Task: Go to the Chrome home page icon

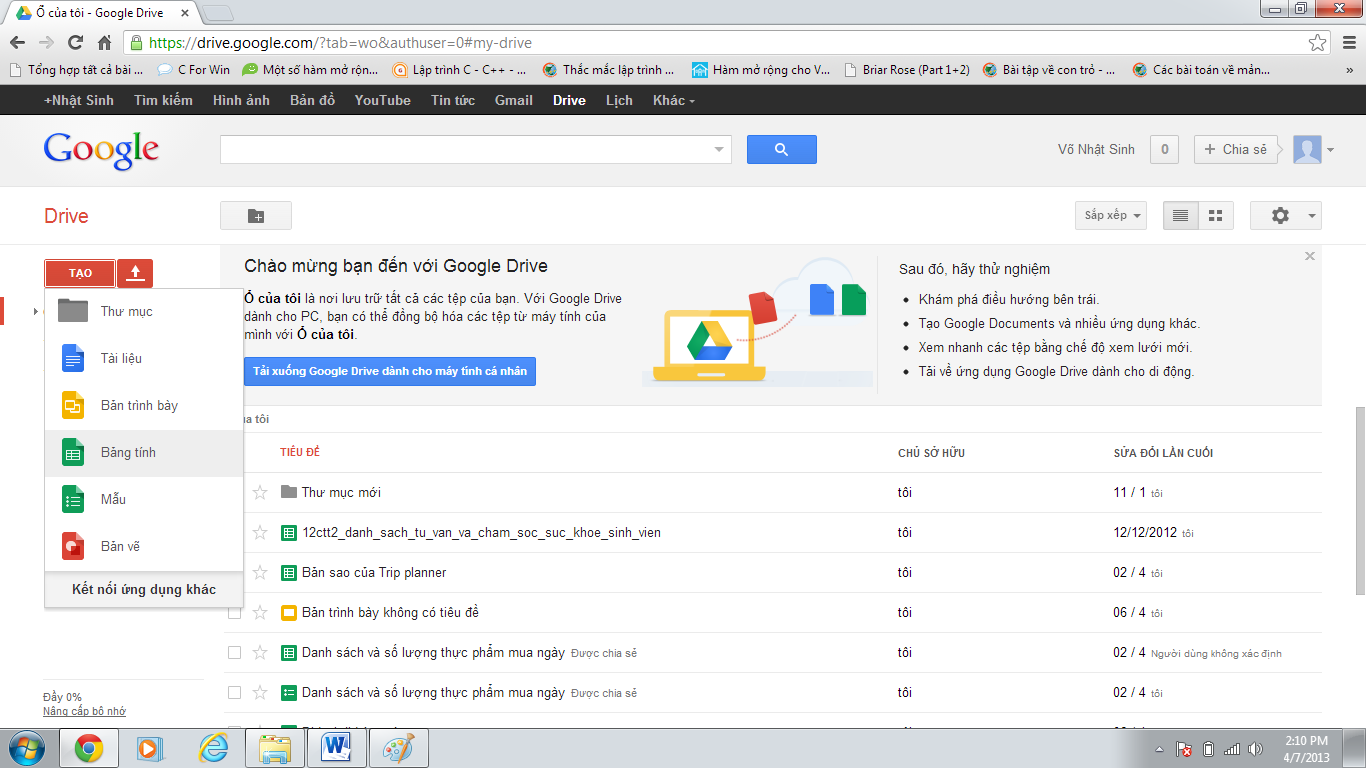Action: [x=104, y=43]
